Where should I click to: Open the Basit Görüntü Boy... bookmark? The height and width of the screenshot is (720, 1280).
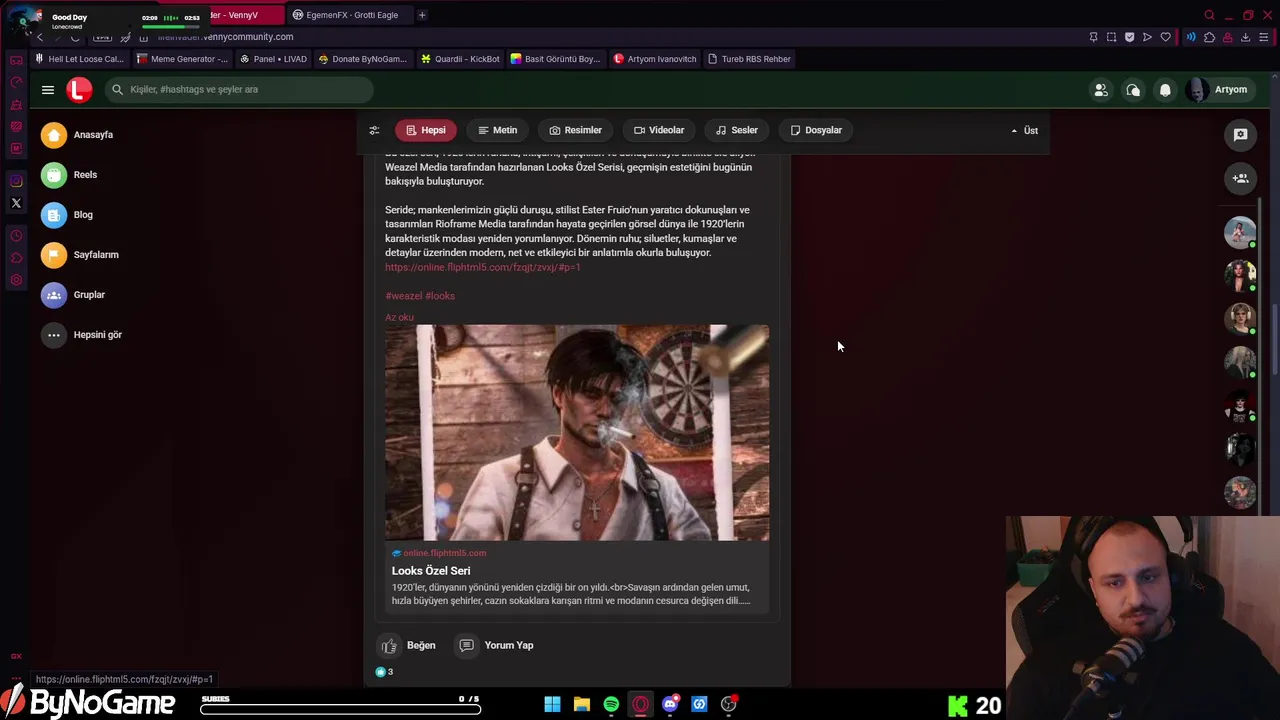(x=555, y=59)
